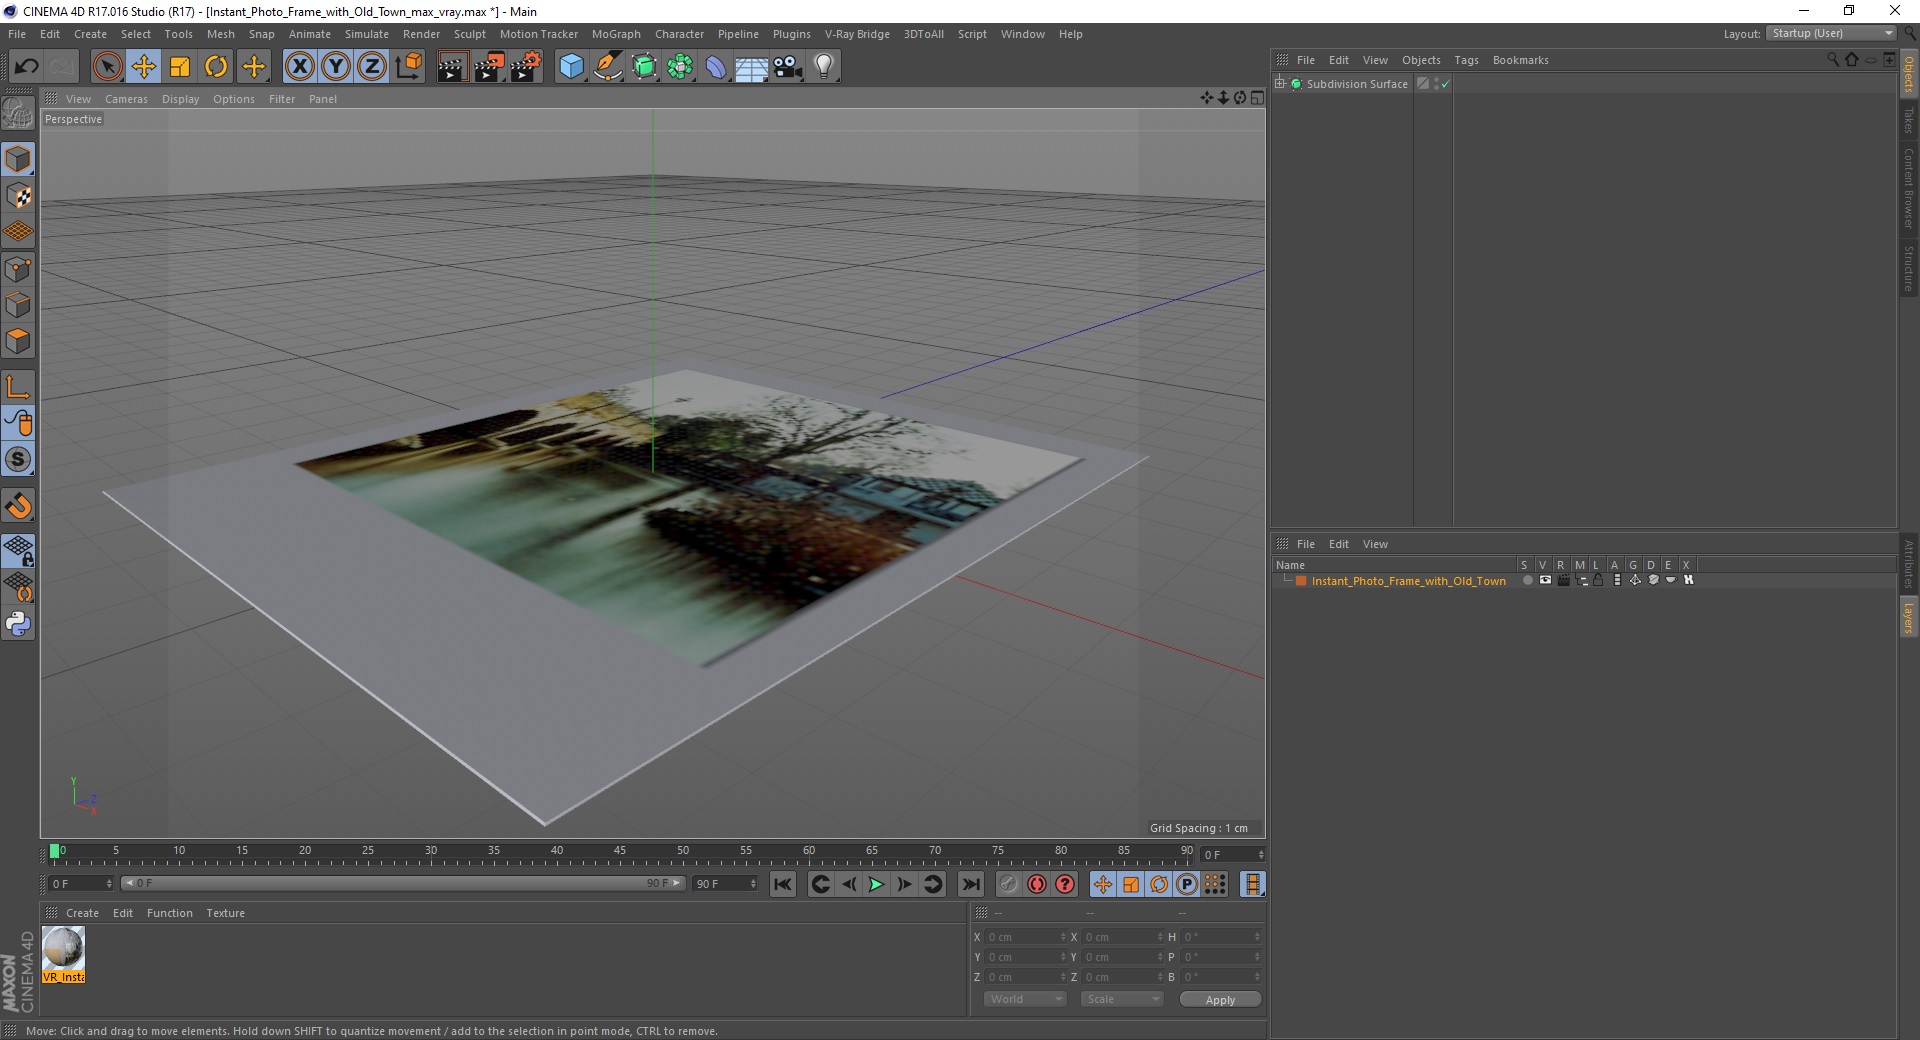Open Edit Render Settings icon
The width and height of the screenshot is (1920, 1040).
click(526, 67)
